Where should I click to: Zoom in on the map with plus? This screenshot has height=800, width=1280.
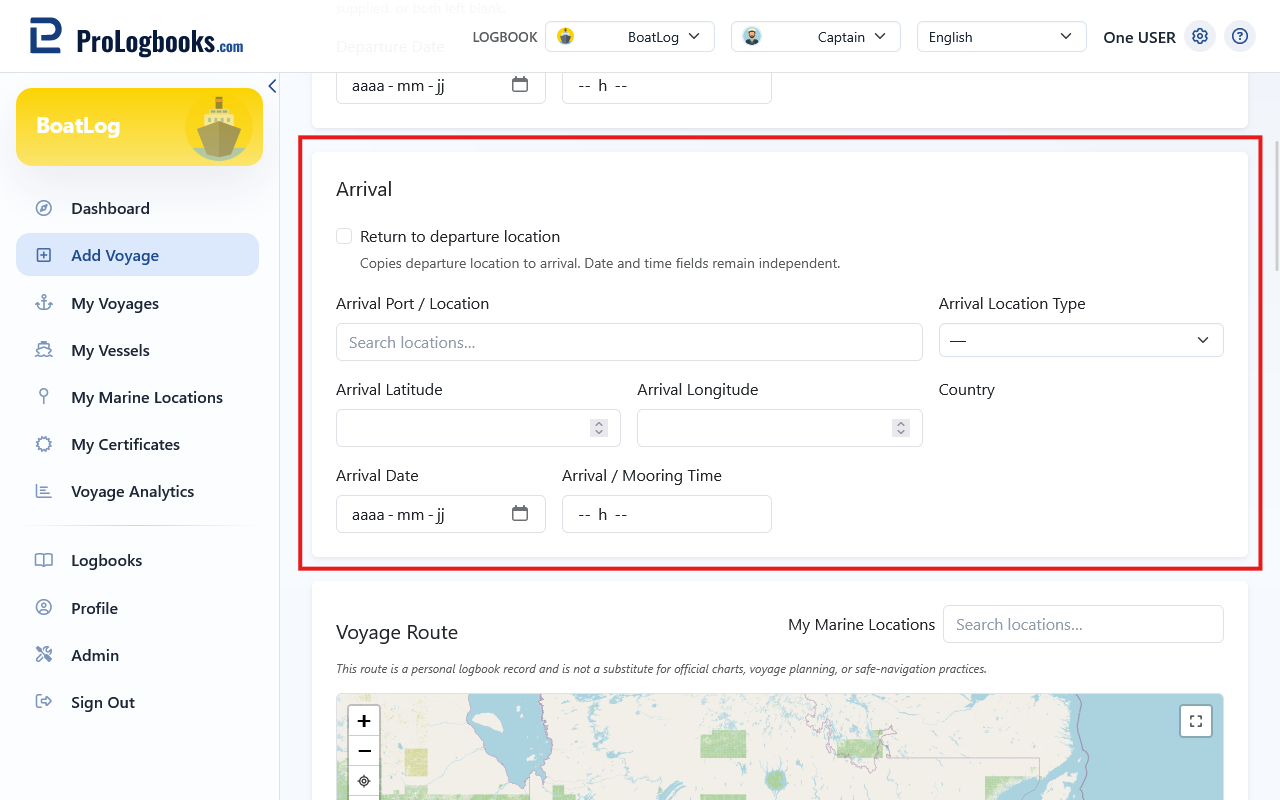(x=364, y=721)
